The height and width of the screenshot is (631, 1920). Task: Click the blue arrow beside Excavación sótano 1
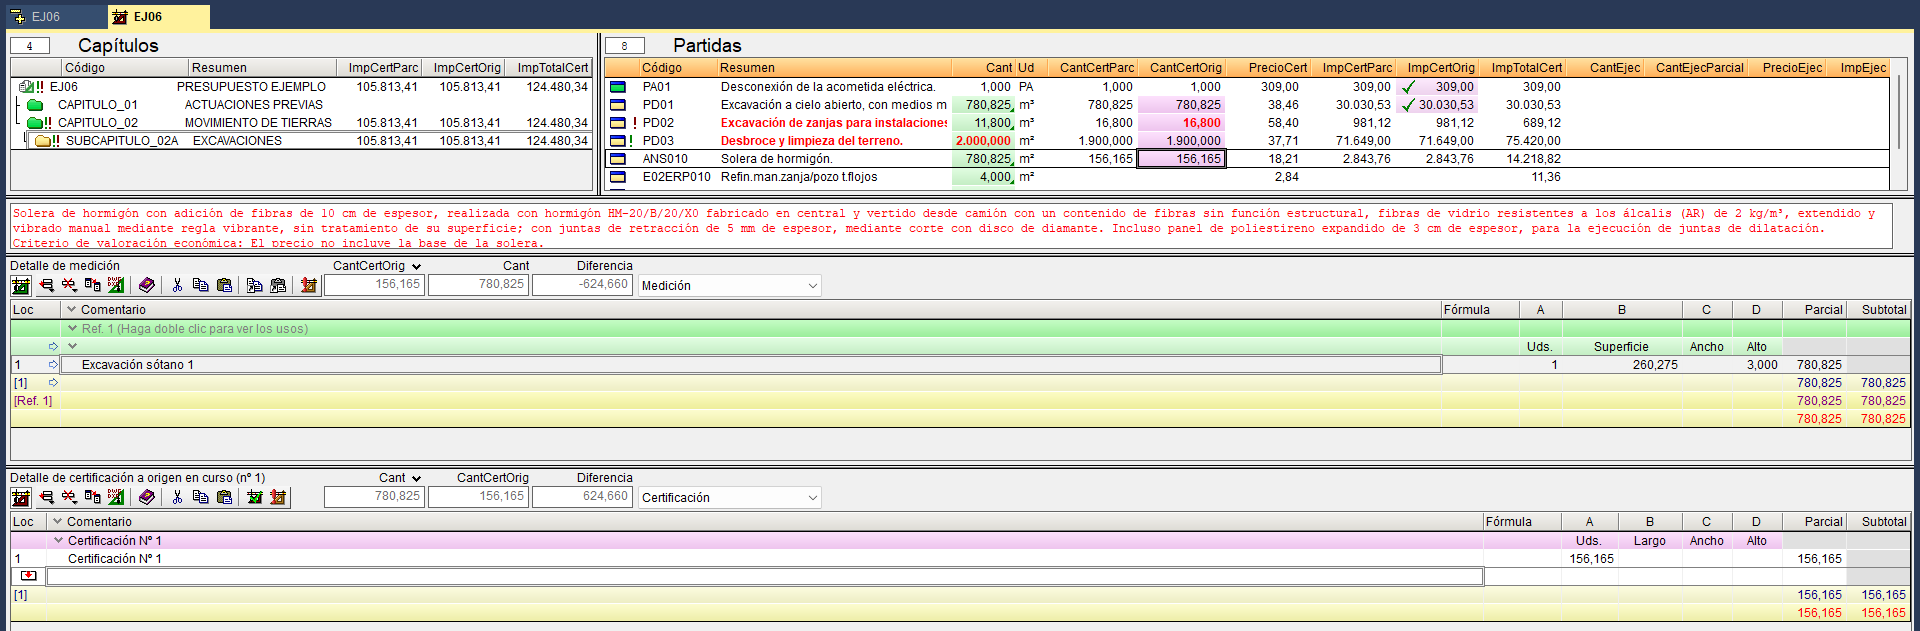coord(53,365)
